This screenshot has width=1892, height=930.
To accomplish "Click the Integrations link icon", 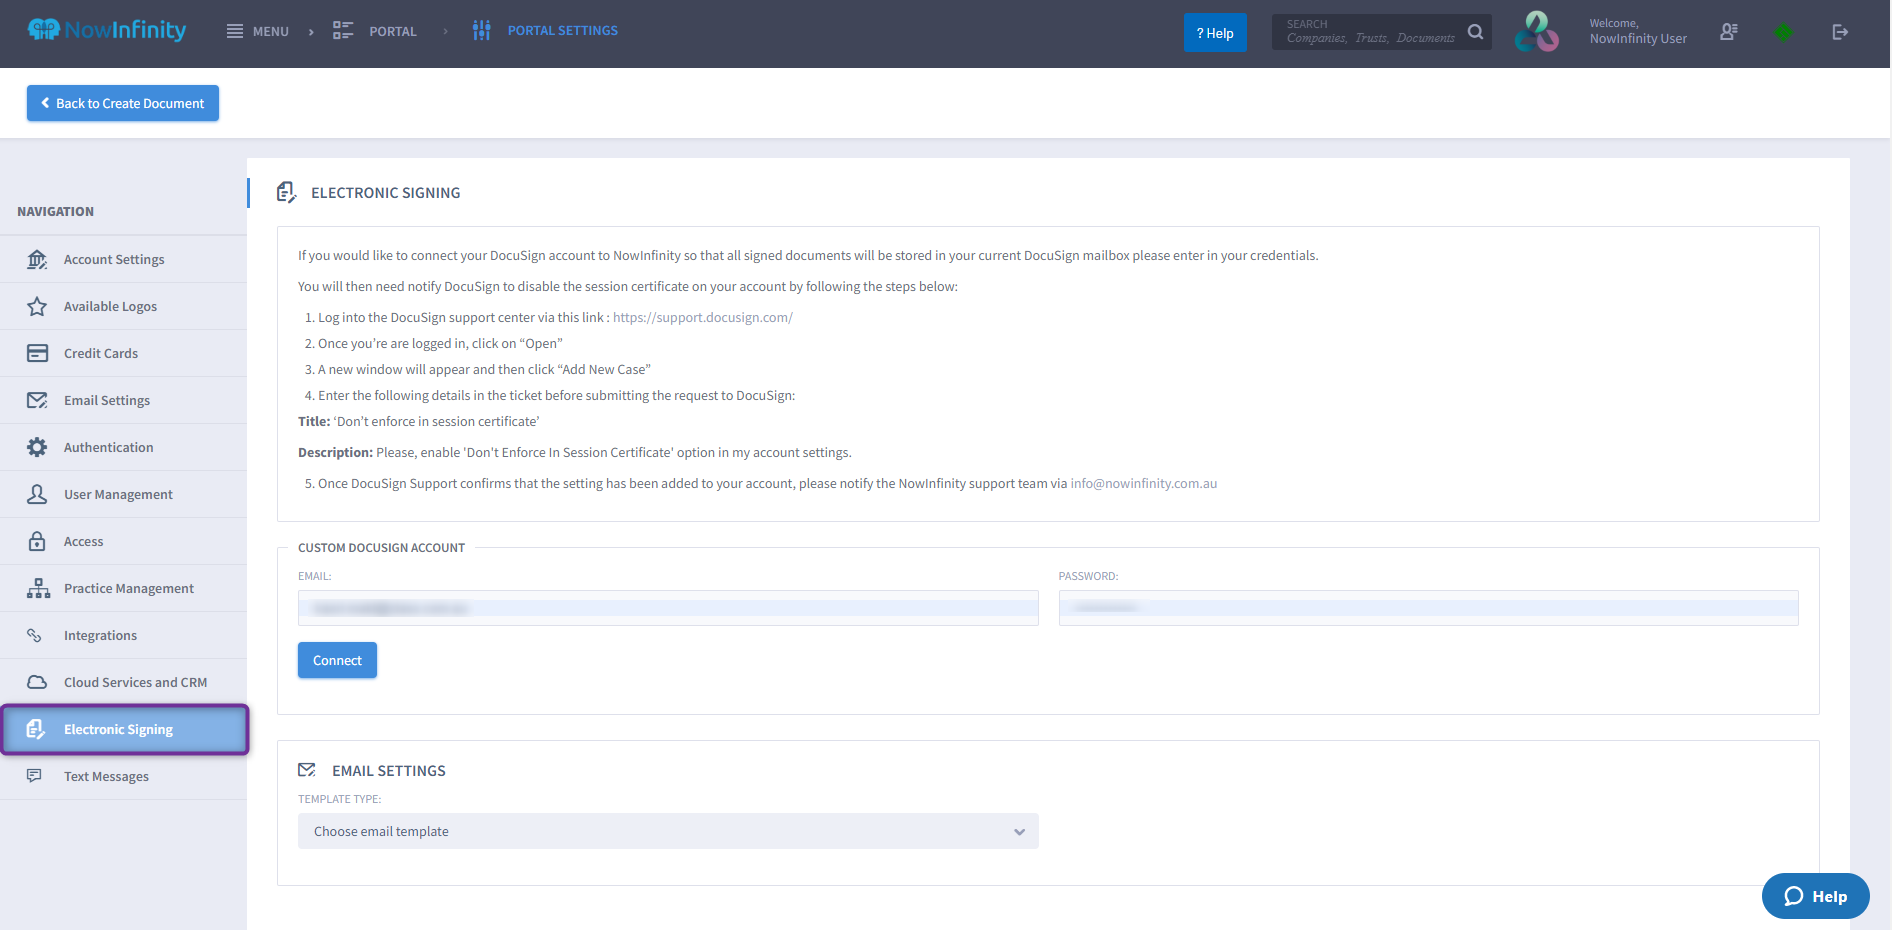I will (34, 635).
